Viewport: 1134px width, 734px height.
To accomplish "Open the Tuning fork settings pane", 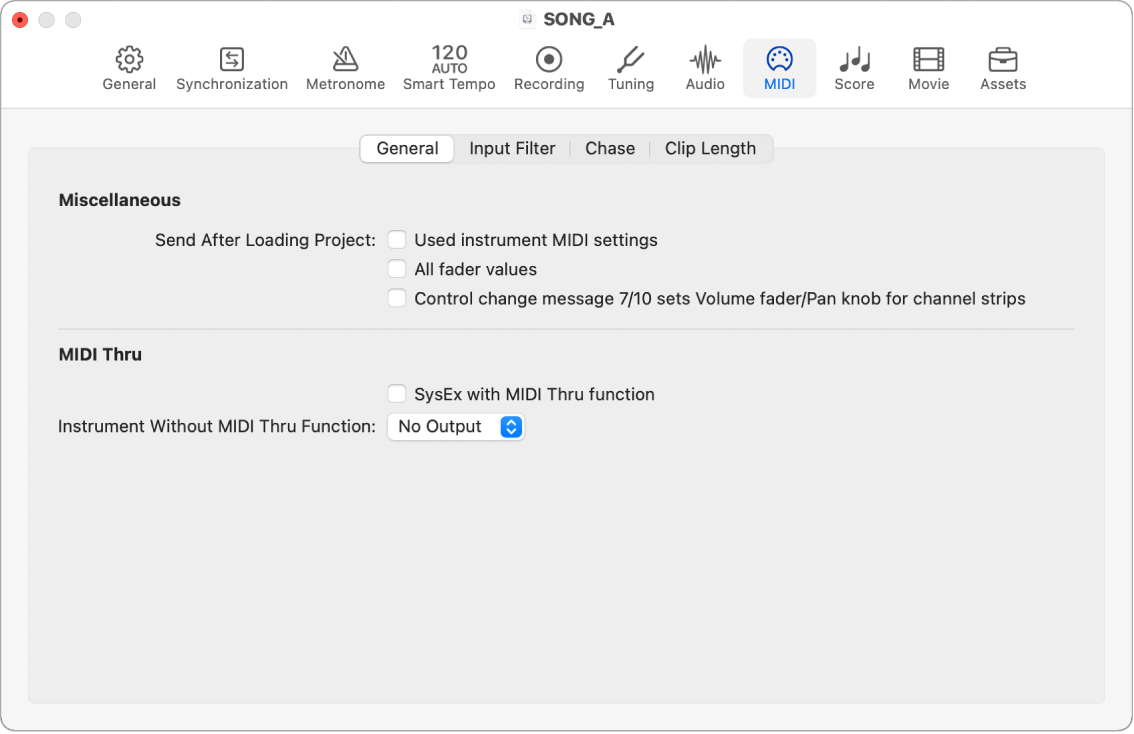I will coord(631,68).
